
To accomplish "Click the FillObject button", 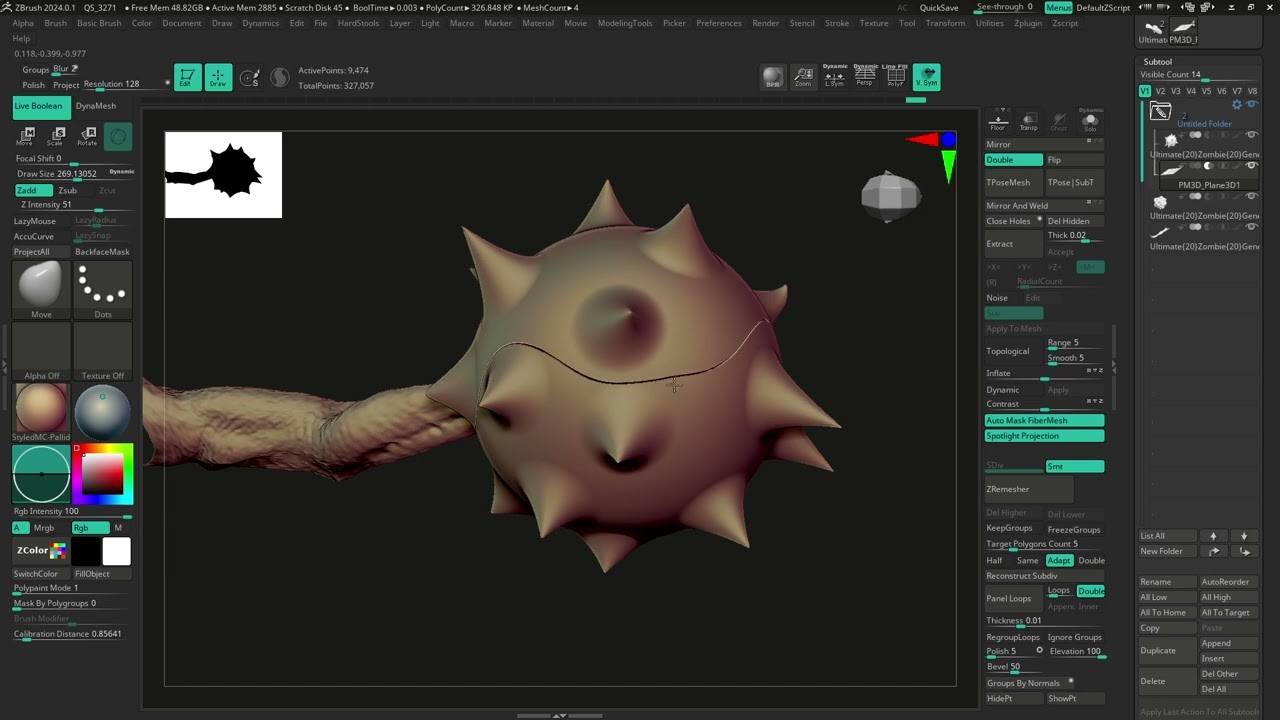I will click(x=102, y=574).
